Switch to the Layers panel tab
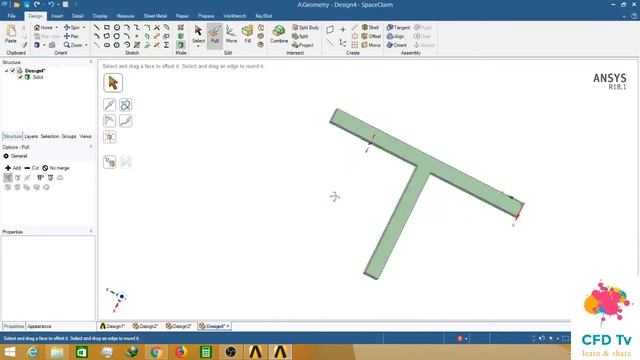Screen dimensions: 640x360 (x=31, y=136)
